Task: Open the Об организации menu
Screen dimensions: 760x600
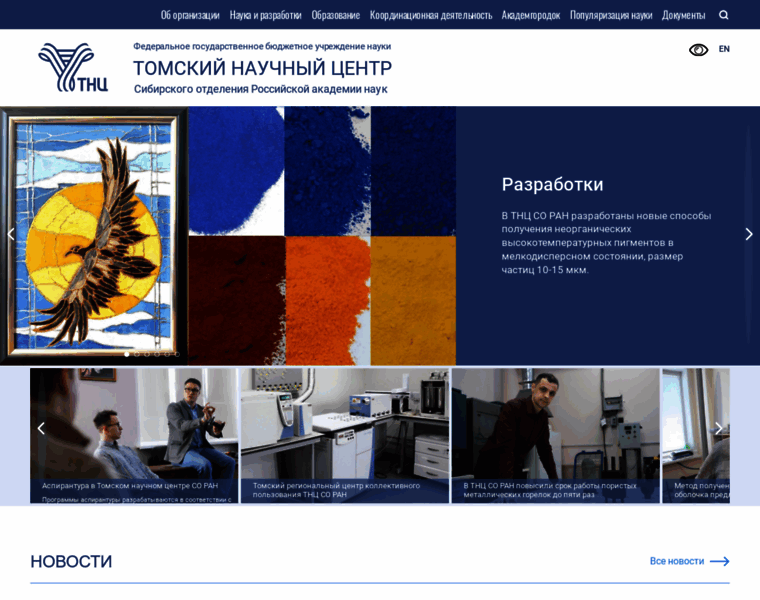Action: [190, 15]
